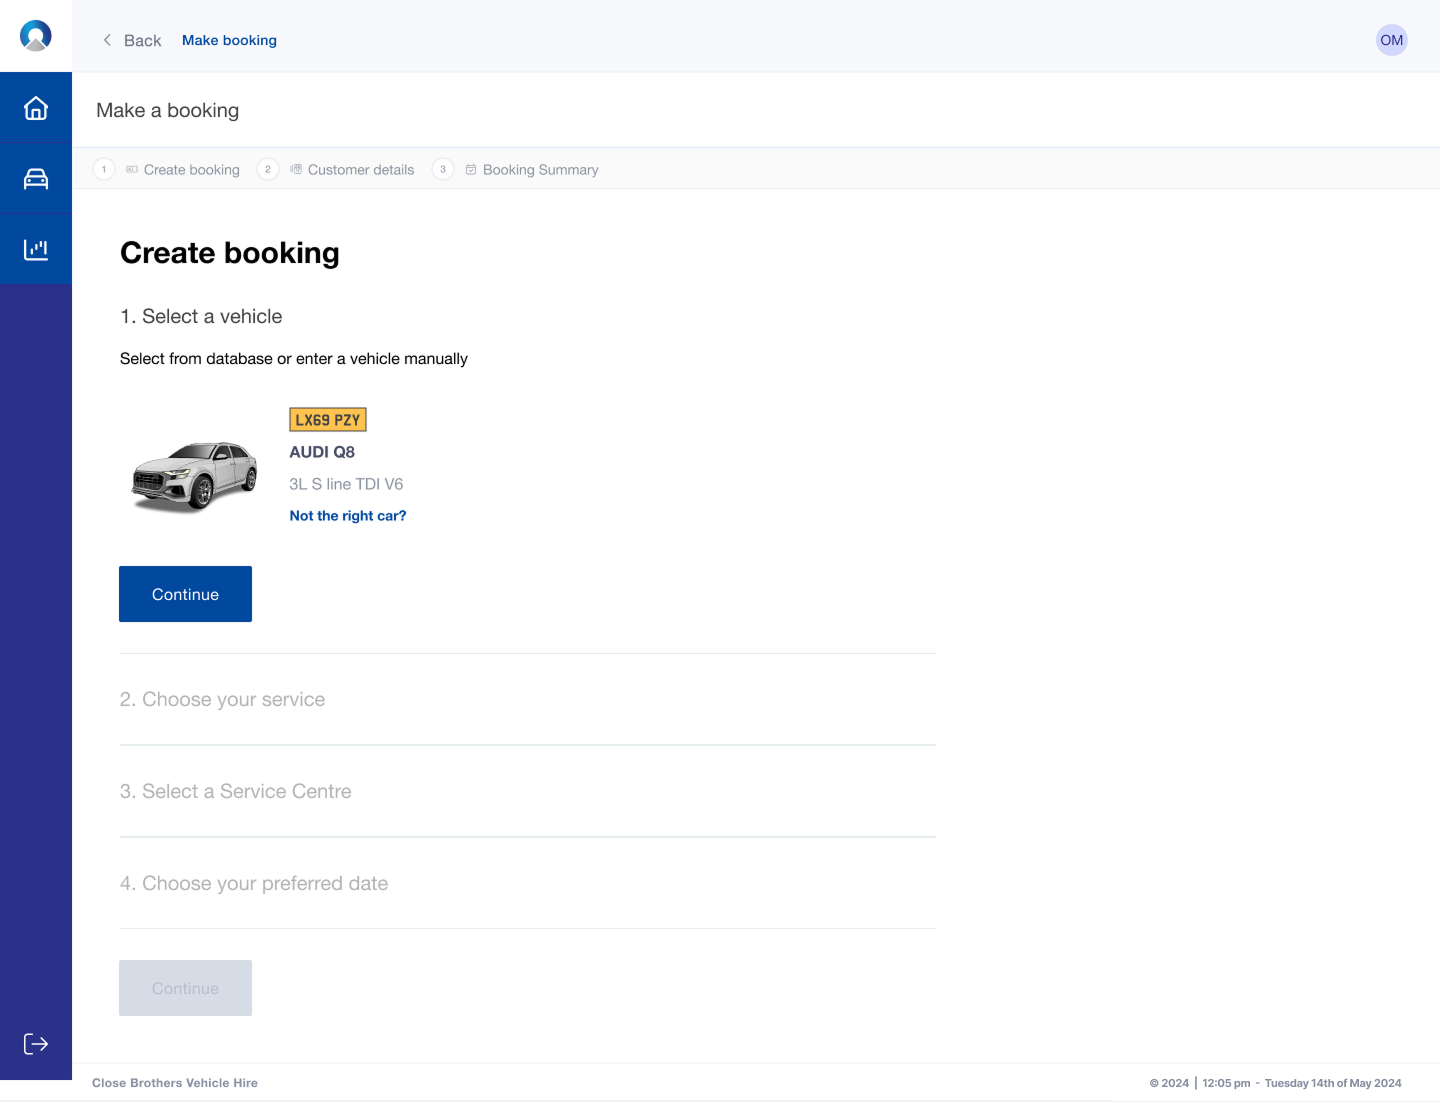Expand the Choose your service section
Image resolution: width=1440 pixels, height=1102 pixels.
point(222,700)
